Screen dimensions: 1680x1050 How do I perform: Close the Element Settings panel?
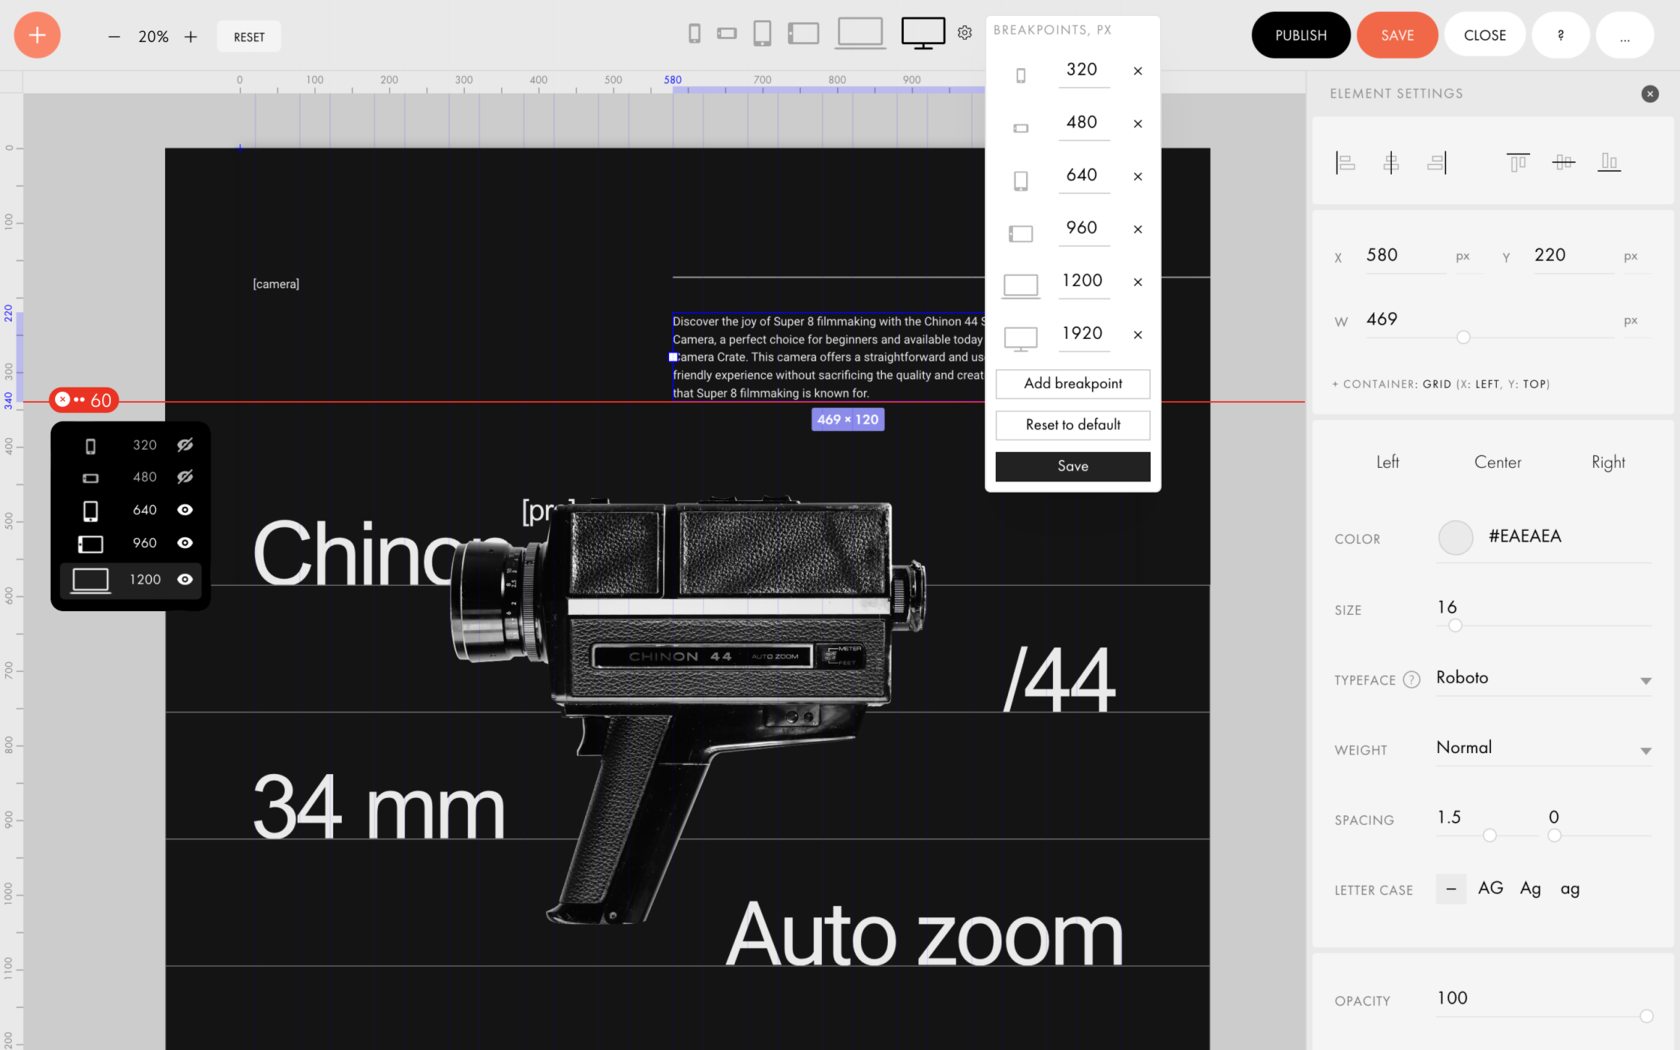click(1650, 94)
